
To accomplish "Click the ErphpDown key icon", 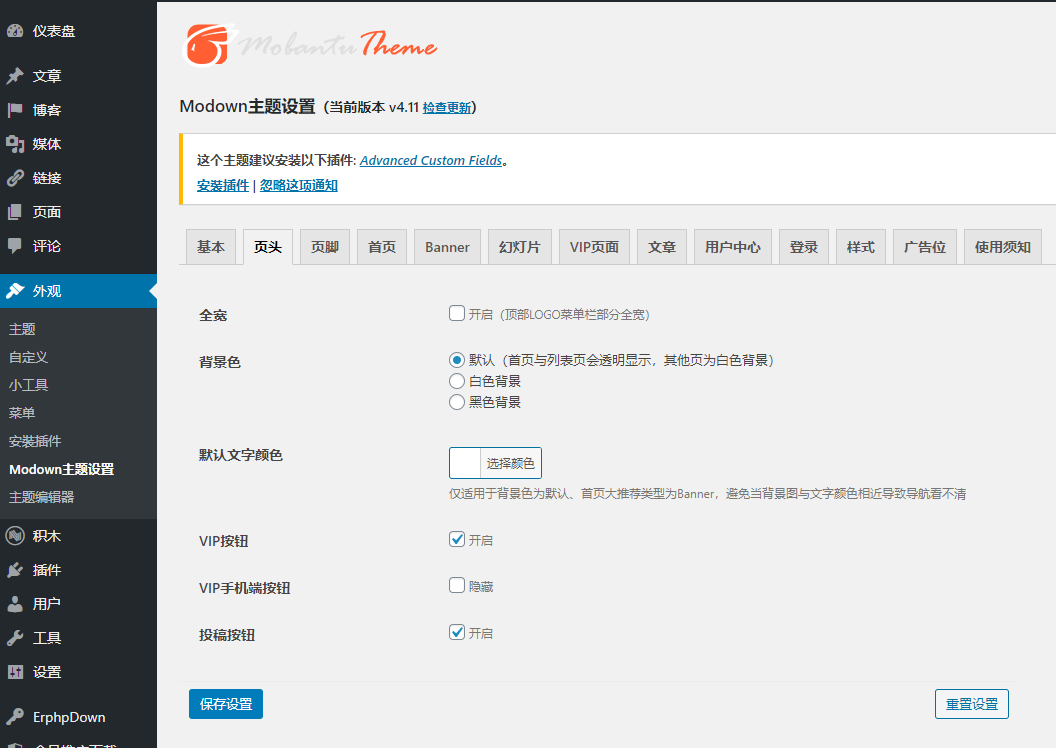I will coord(15,717).
